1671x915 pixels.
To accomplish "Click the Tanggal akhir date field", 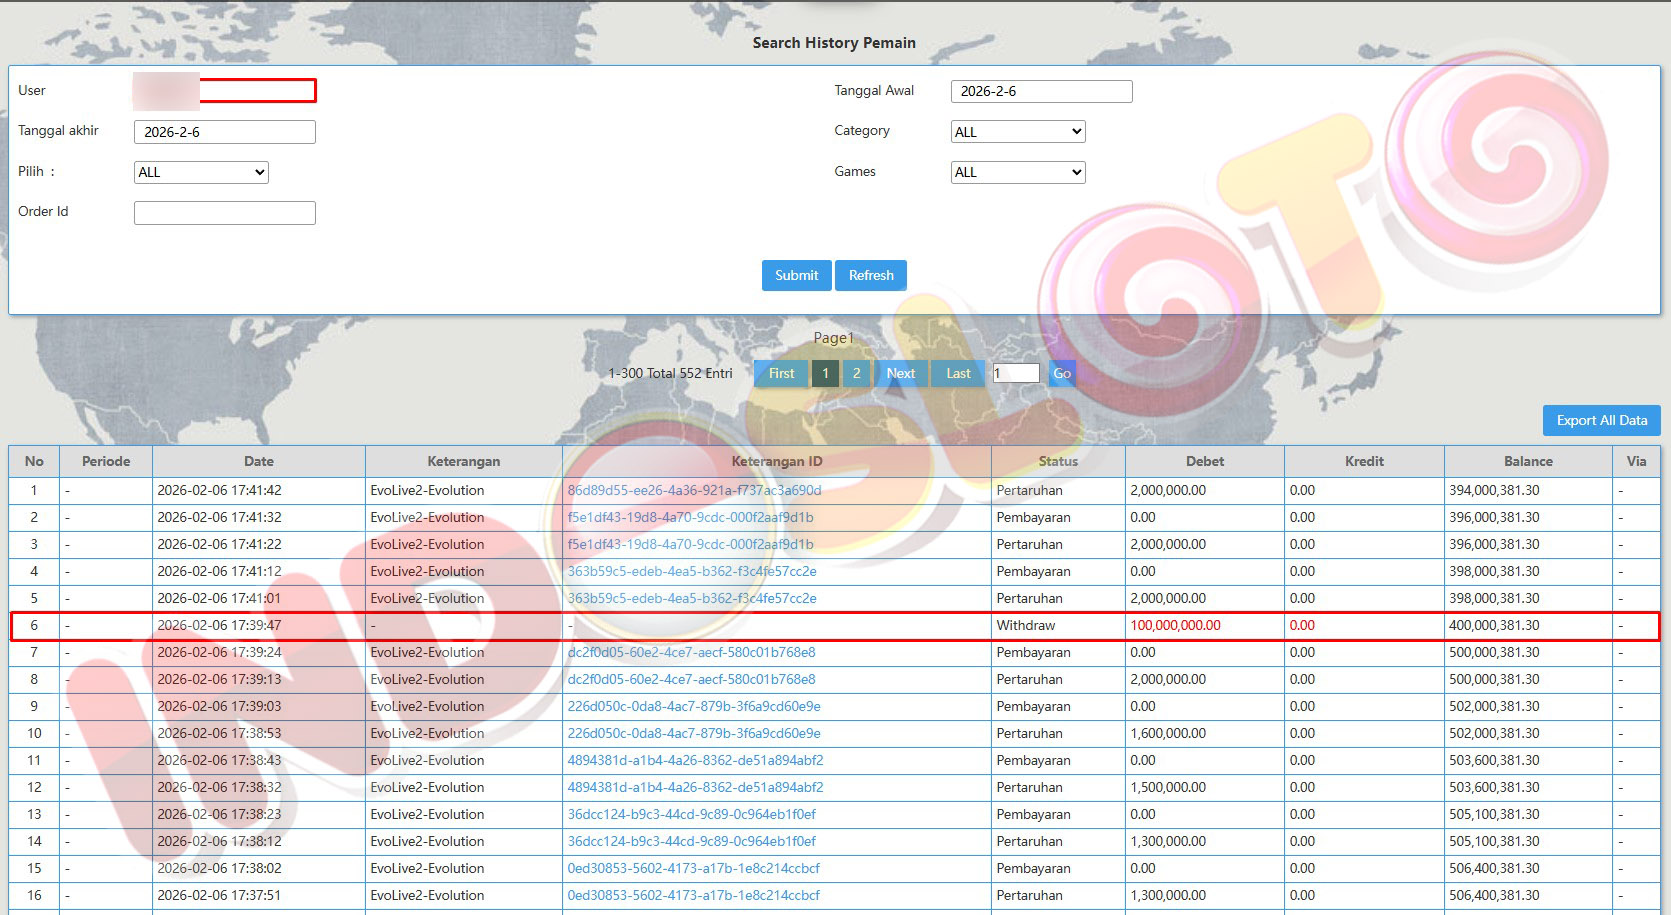I will click(225, 132).
